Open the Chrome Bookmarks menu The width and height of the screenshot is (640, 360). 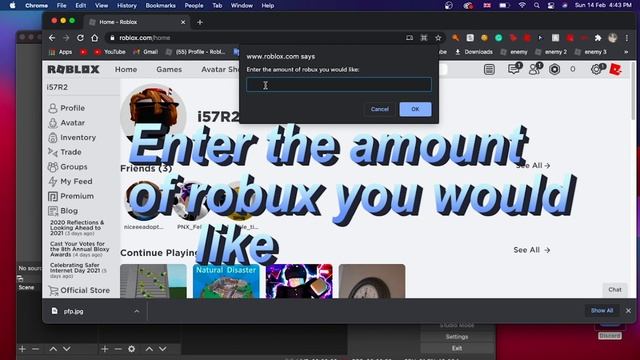coord(160,5)
